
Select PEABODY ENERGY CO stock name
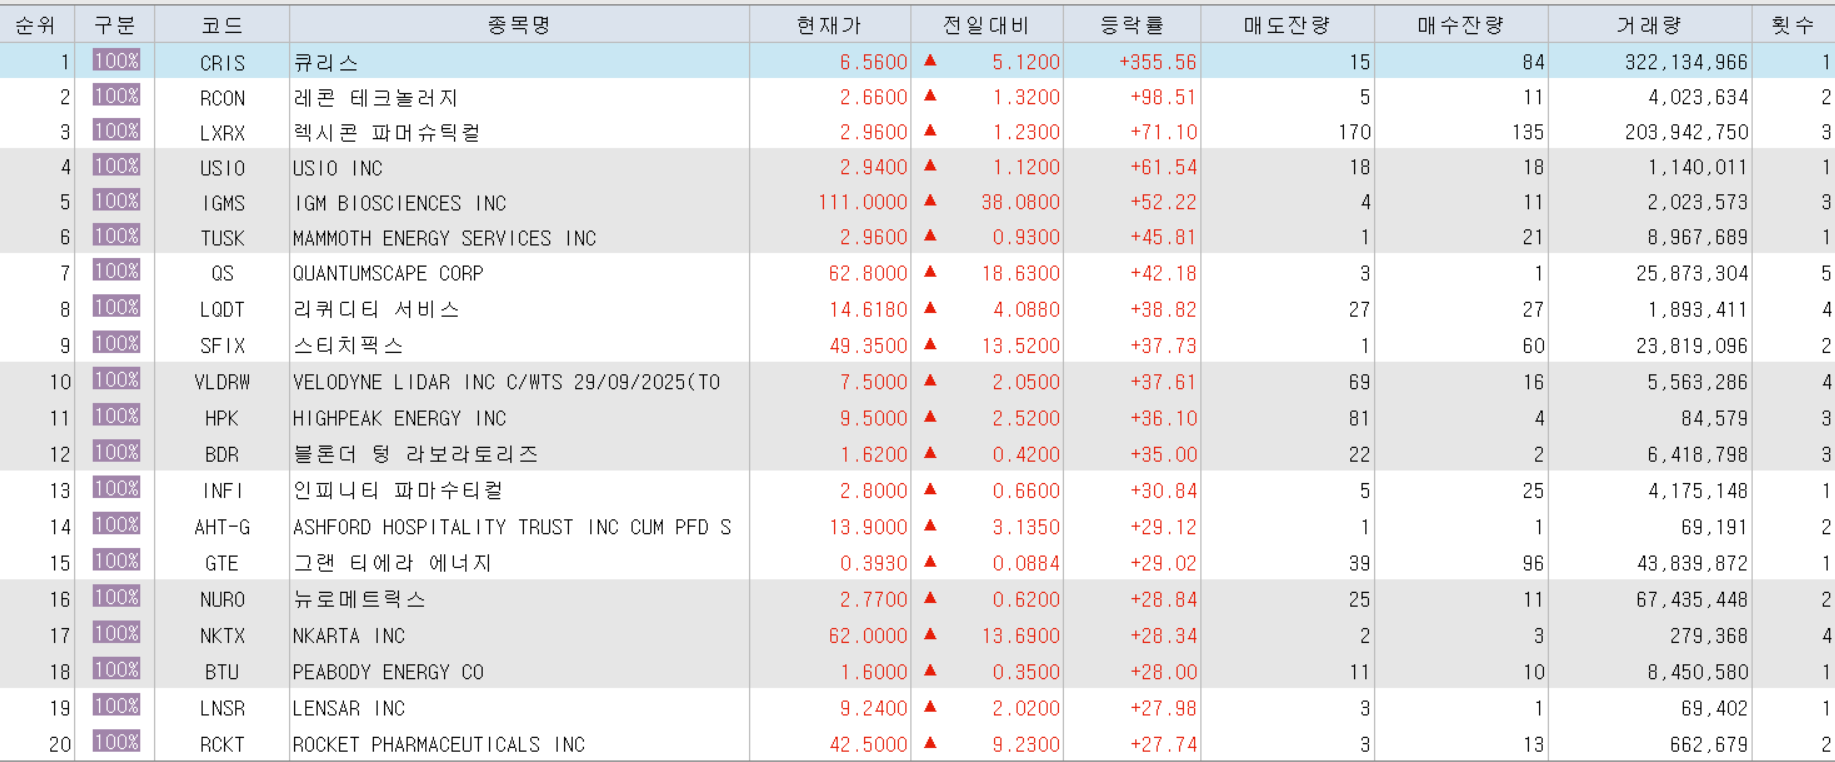point(388,672)
